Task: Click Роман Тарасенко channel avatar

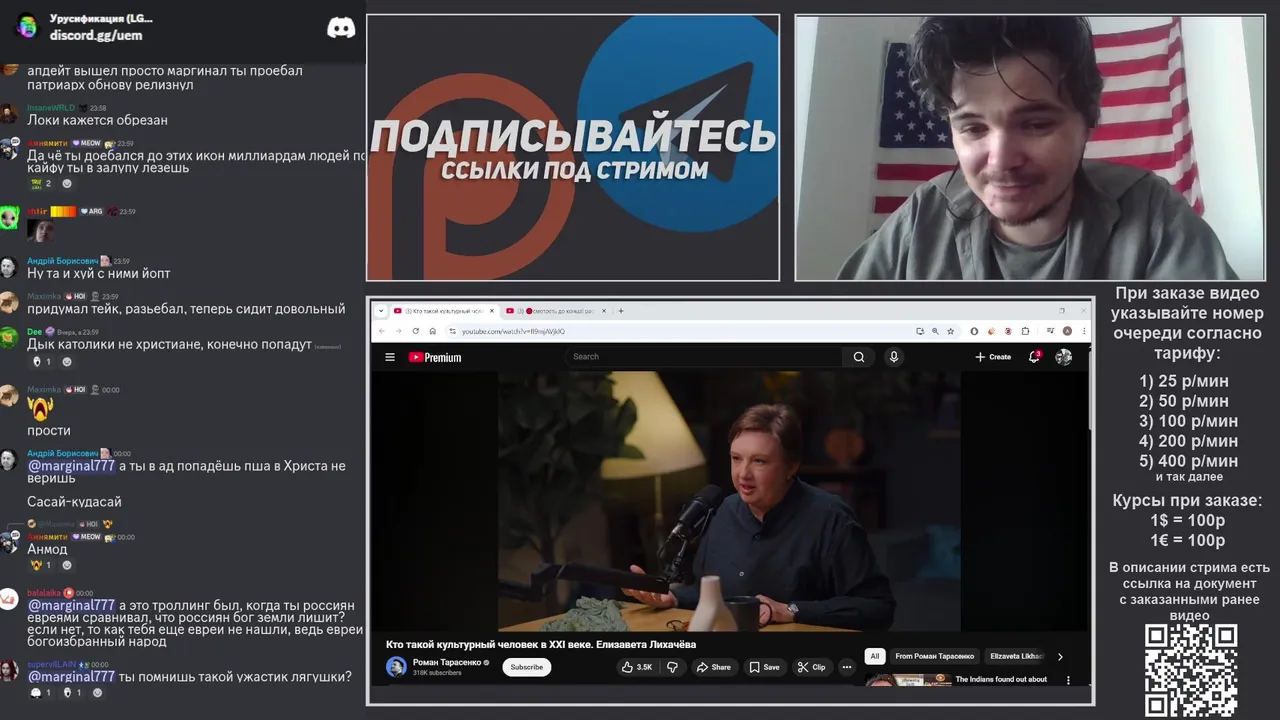Action: tap(396, 667)
